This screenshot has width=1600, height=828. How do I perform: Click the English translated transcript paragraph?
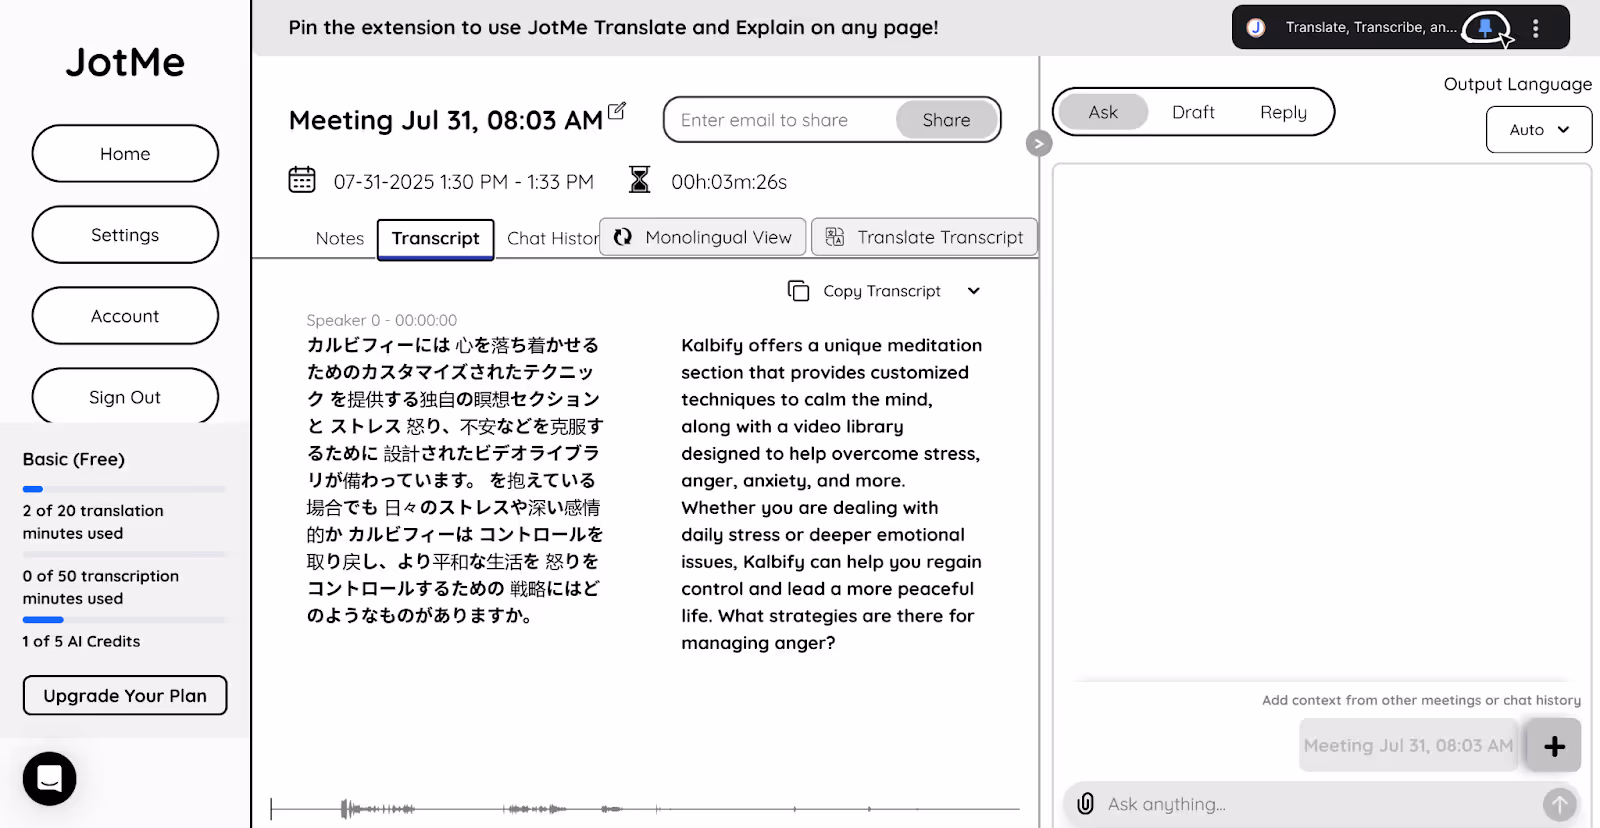pyautogui.click(x=832, y=494)
